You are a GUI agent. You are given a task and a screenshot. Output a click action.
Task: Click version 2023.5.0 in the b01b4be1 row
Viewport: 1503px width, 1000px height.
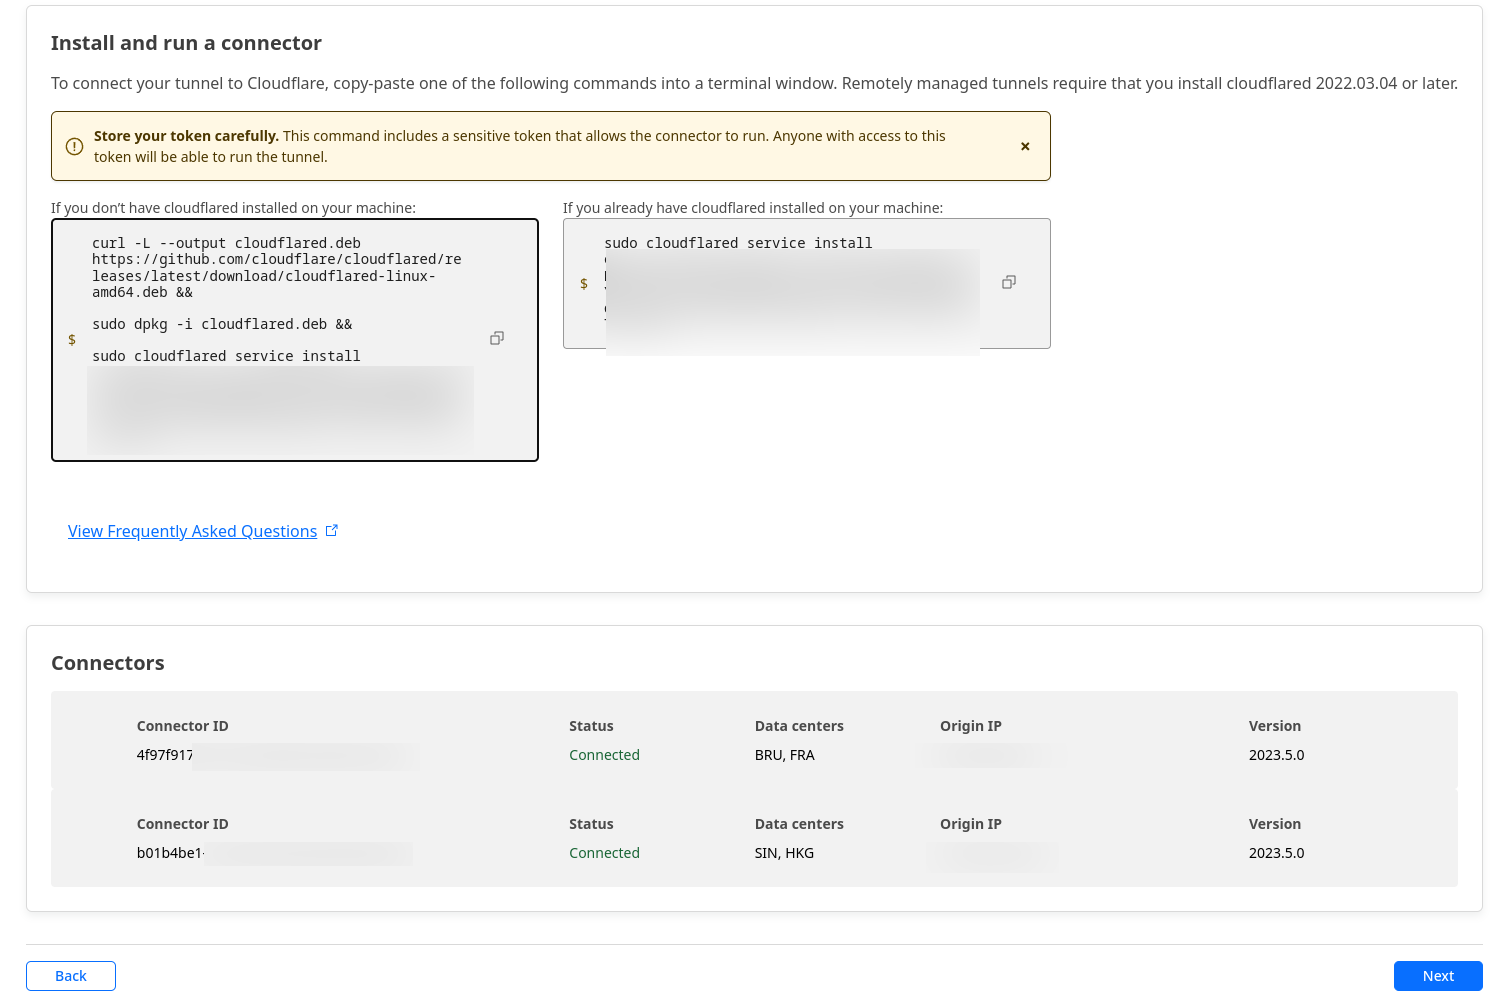(x=1276, y=853)
